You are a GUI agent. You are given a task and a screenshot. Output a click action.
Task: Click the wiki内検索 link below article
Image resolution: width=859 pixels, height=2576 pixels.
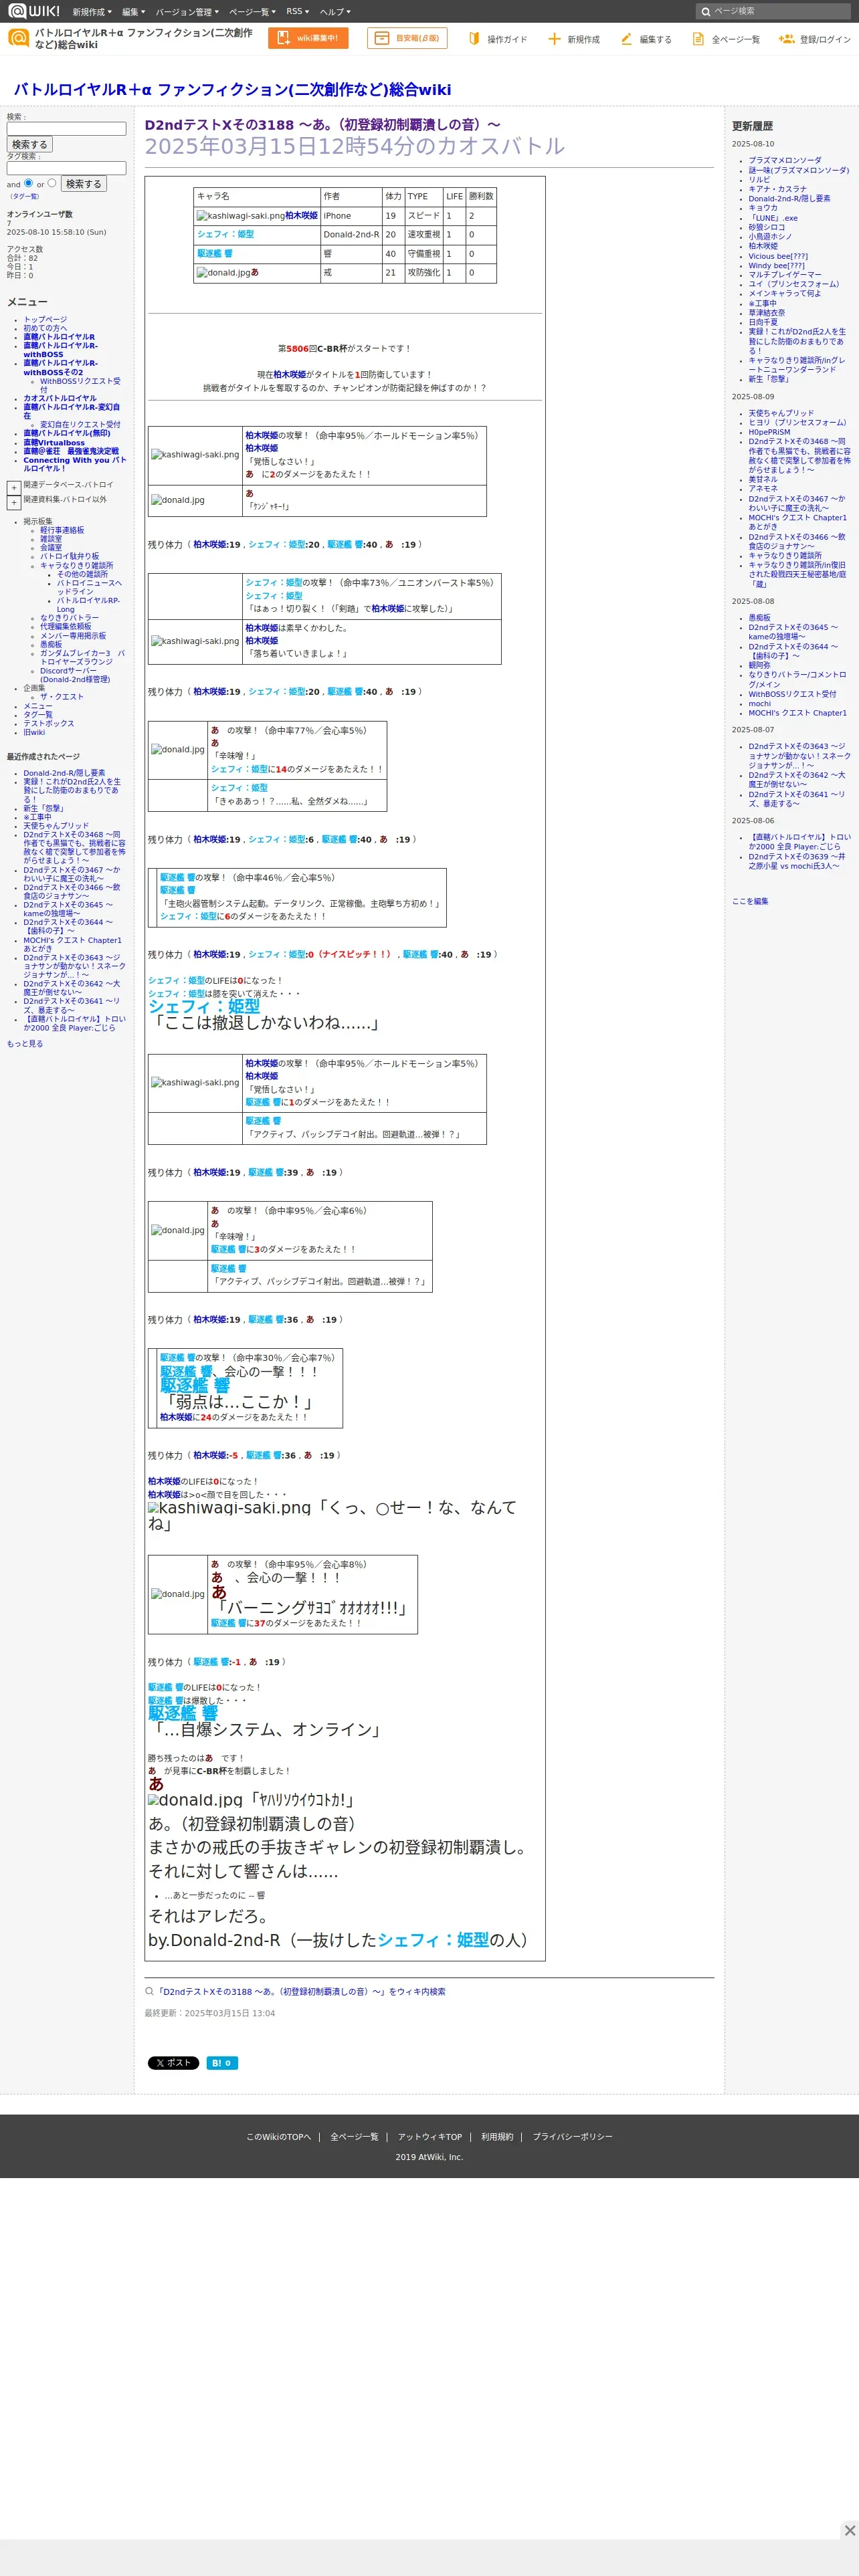(301, 1991)
